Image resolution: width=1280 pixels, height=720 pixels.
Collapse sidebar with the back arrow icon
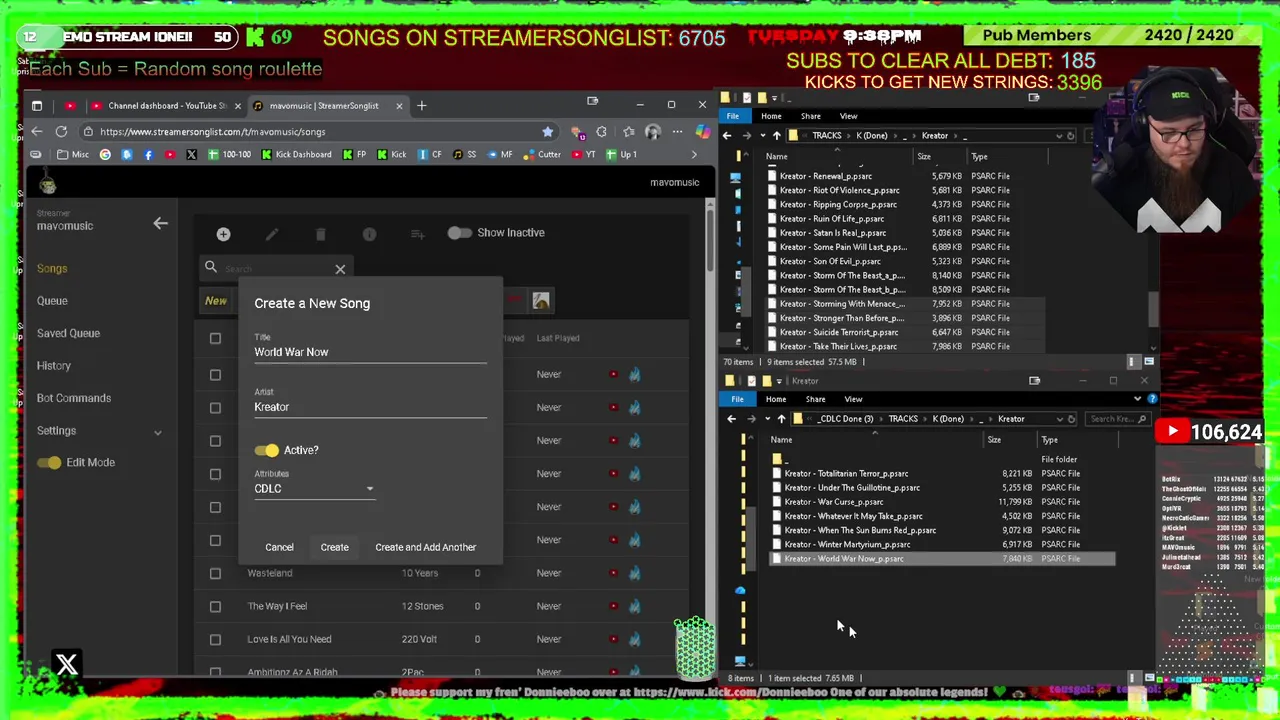[x=160, y=223]
